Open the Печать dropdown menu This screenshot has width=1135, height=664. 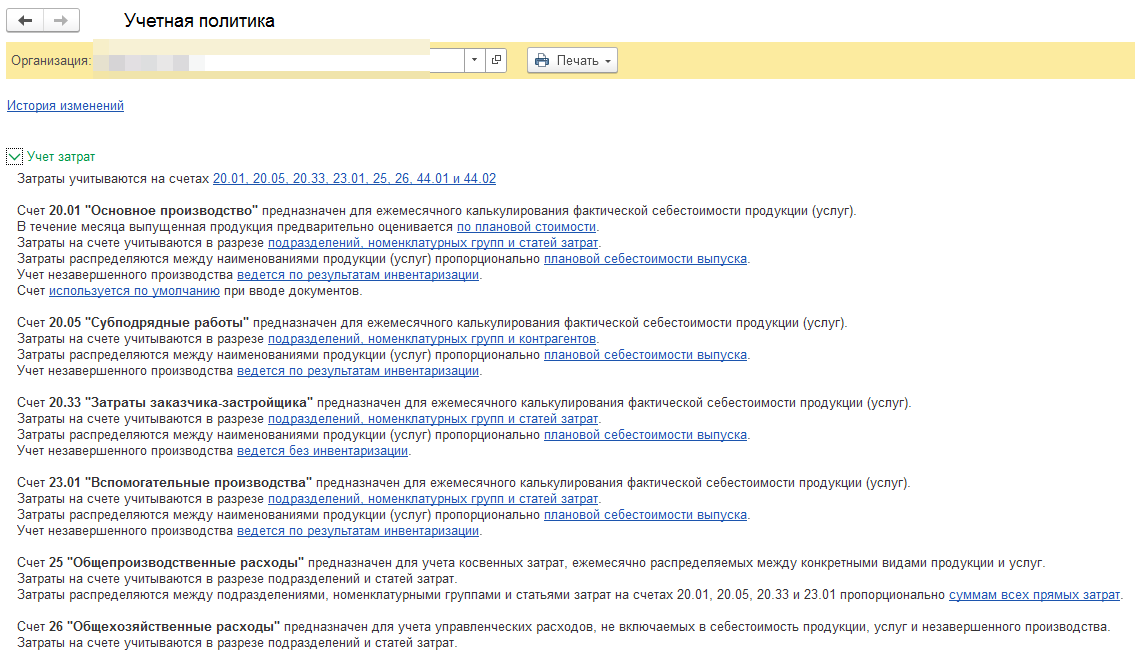point(572,60)
